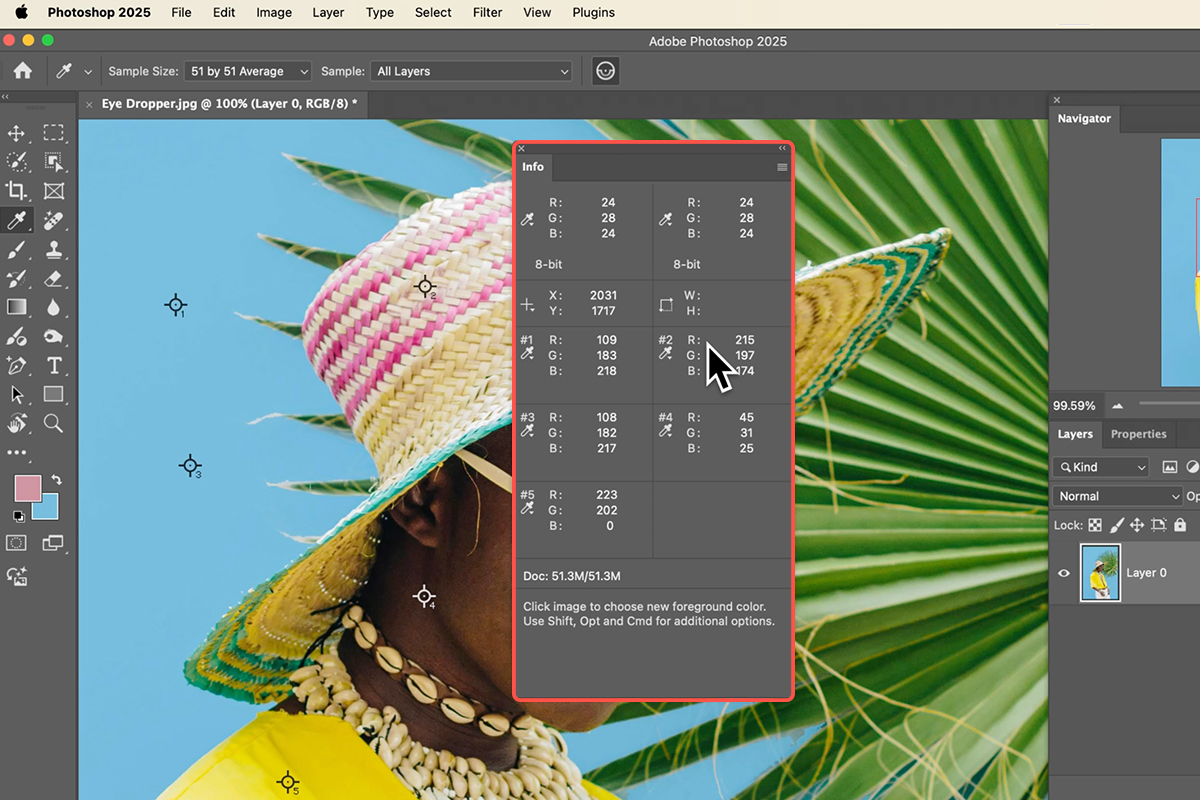Viewport: 1200px width, 800px height.
Task: Toggle lock transparent pixels checkerboard icon
Action: 1095,525
